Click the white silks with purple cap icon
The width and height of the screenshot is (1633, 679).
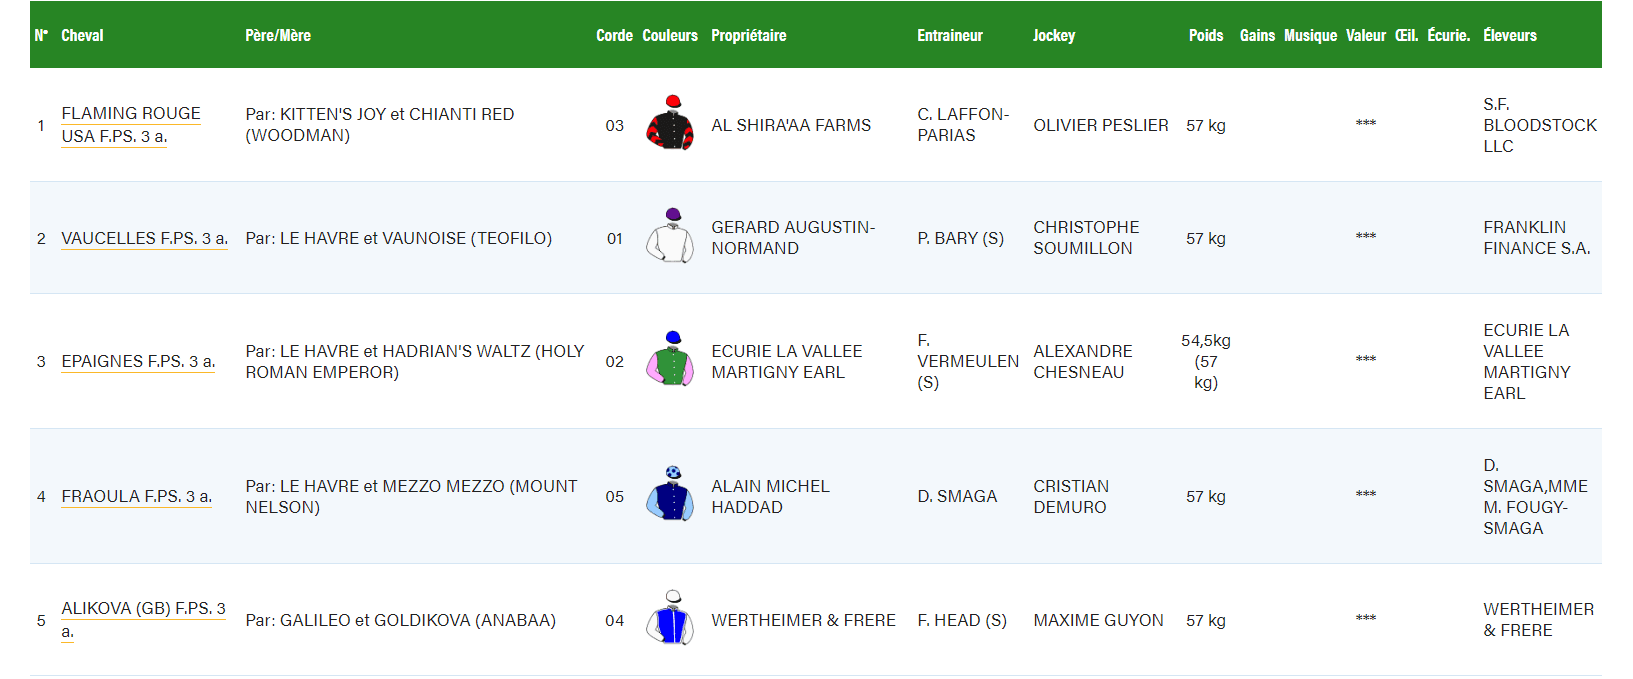[x=670, y=237]
